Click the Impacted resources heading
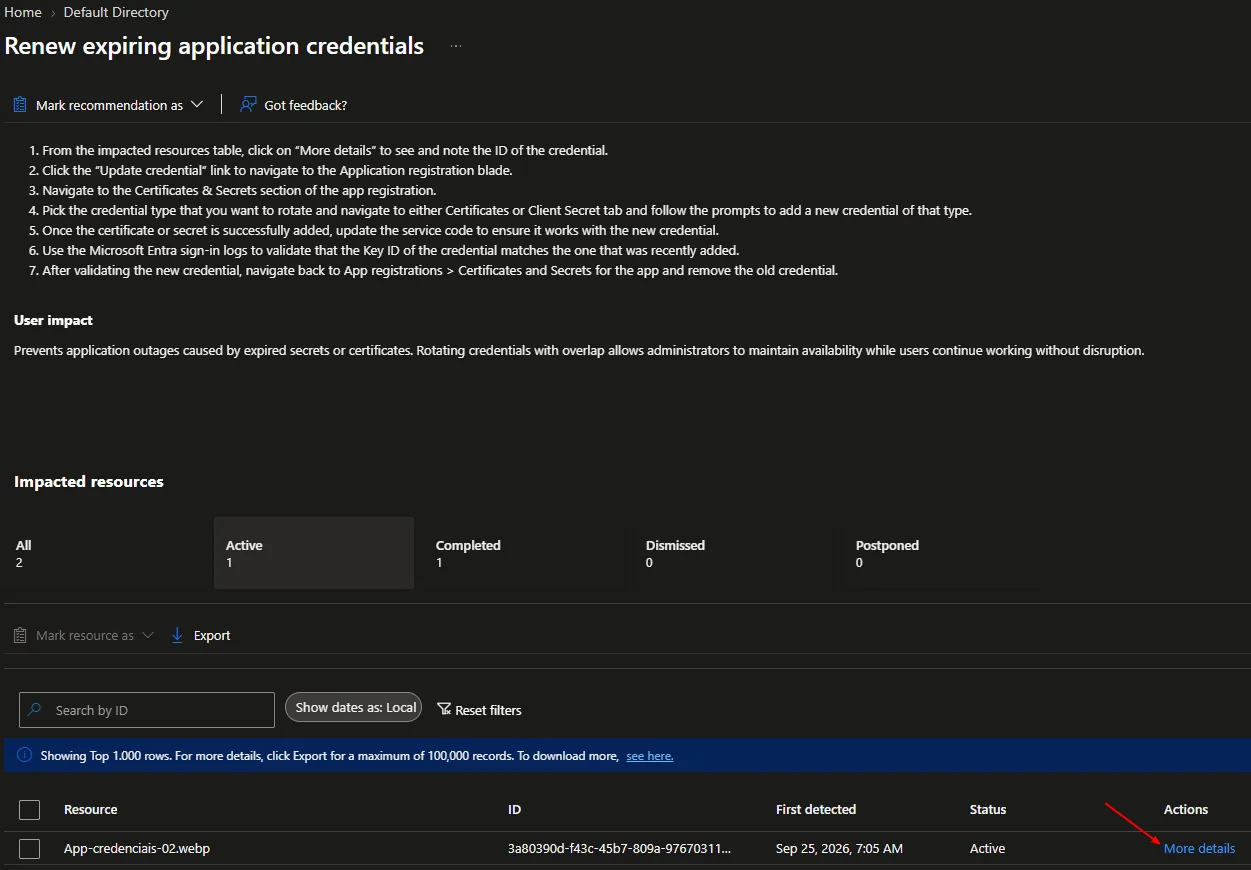The image size is (1251, 870). (89, 481)
